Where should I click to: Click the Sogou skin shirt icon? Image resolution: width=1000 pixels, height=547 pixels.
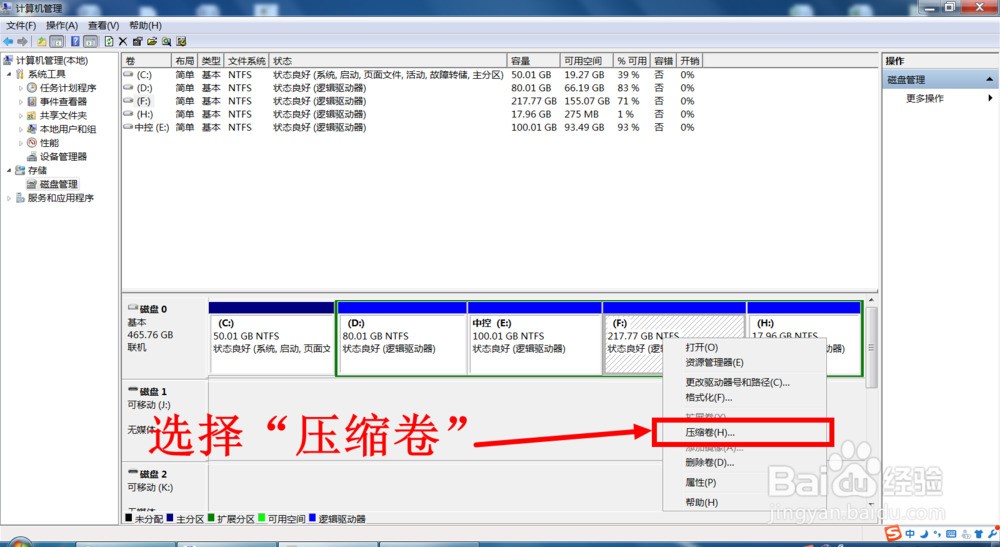[x=979, y=534]
